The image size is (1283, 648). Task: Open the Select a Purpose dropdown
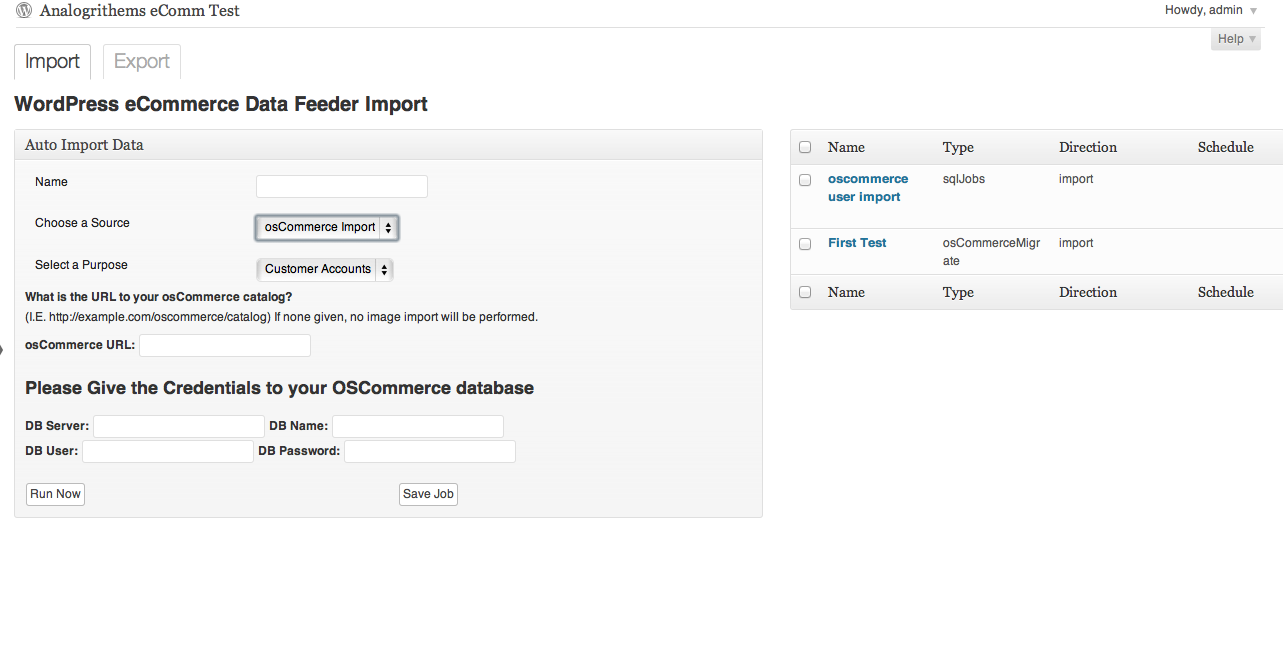click(x=325, y=269)
